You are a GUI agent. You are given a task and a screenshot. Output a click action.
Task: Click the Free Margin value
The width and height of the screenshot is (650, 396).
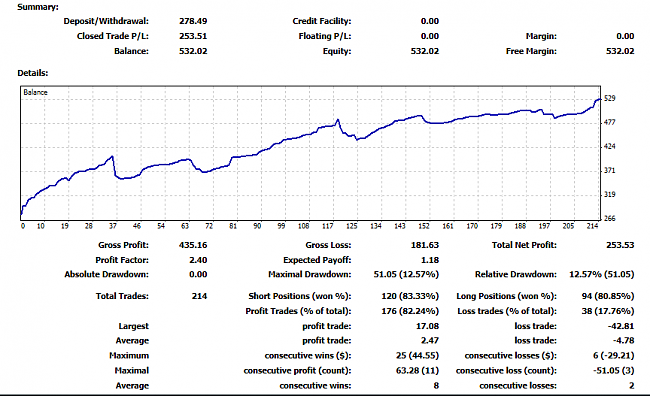(x=620, y=51)
